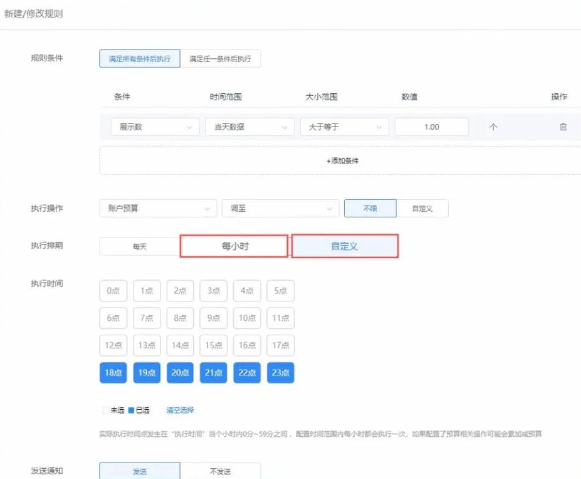Deselect the 20点 hour slot
This screenshot has width=581, height=479.
coord(180,373)
